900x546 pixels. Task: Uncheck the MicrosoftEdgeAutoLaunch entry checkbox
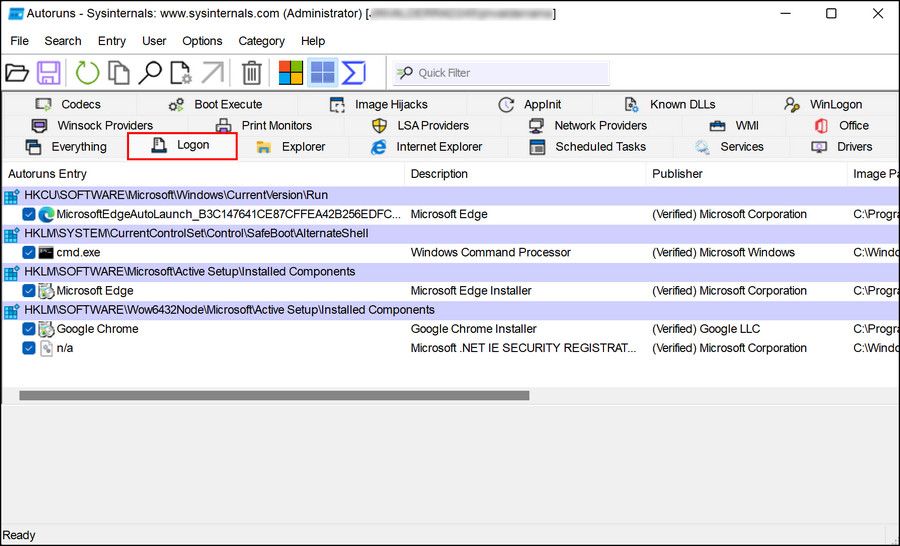point(29,215)
